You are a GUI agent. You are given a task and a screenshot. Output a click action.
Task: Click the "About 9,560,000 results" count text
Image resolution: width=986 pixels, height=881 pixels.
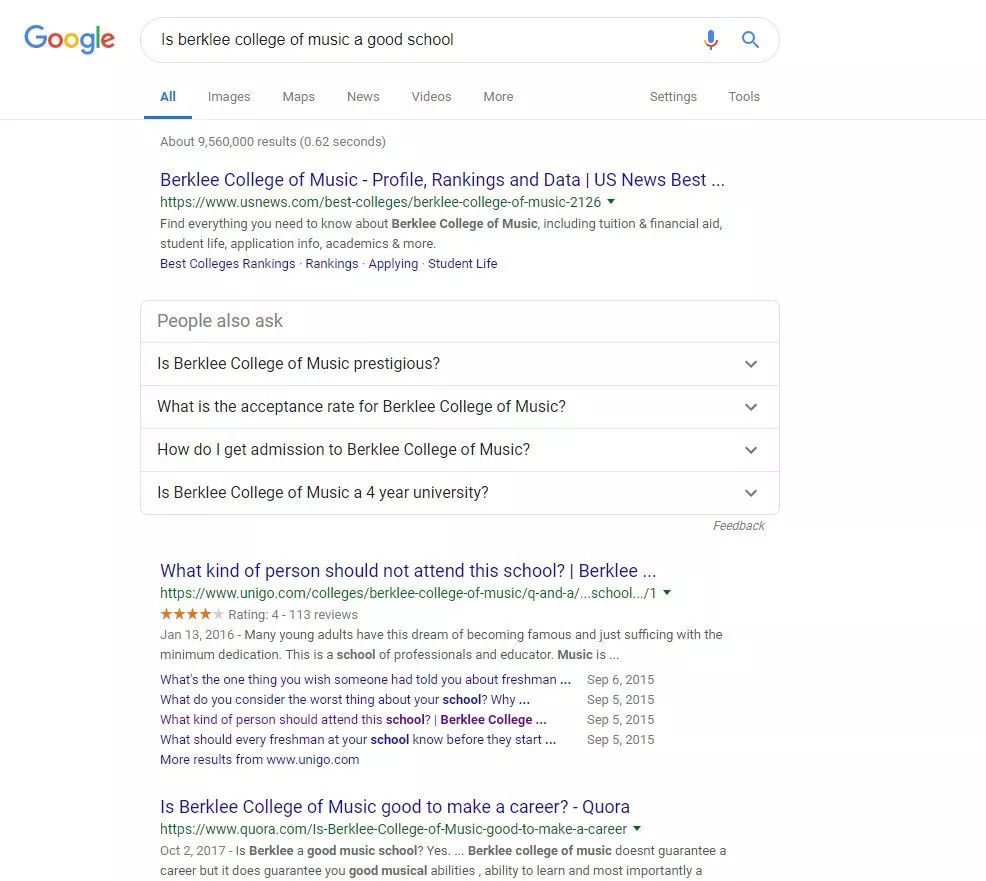(x=273, y=142)
